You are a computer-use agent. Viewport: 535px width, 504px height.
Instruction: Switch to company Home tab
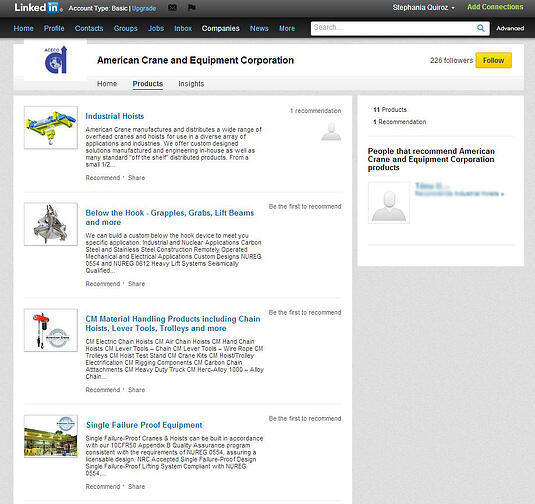coord(107,84)
